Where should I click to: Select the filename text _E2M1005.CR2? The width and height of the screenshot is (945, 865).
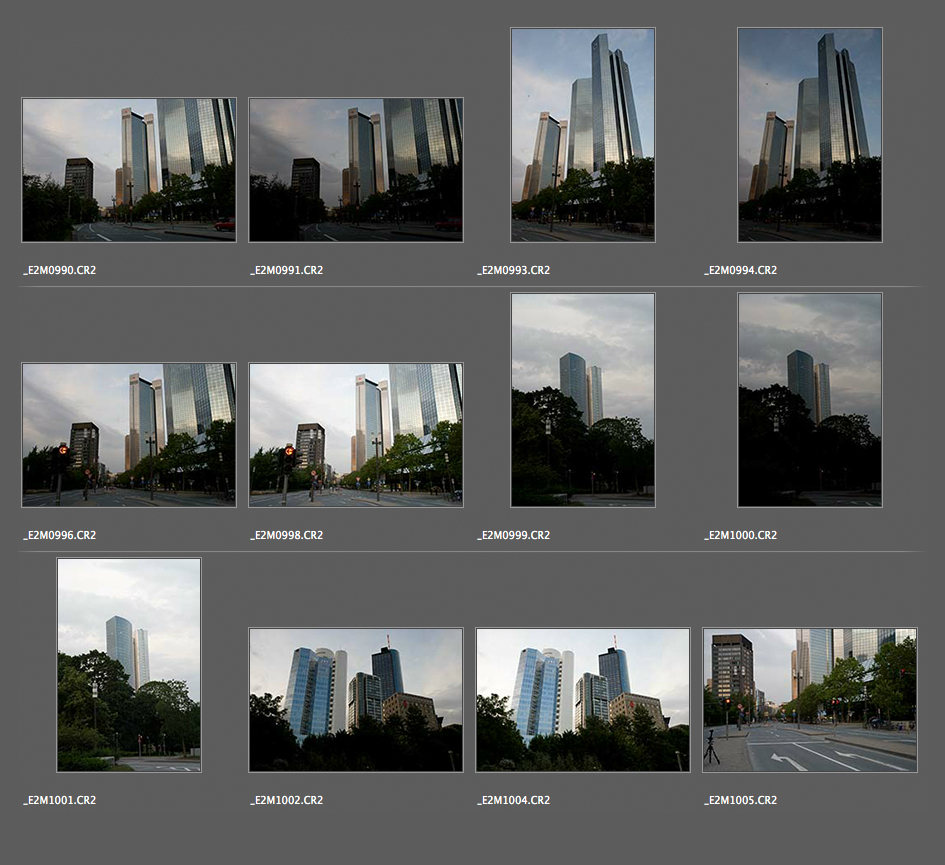pyautogui.click(x=741, y=800)
